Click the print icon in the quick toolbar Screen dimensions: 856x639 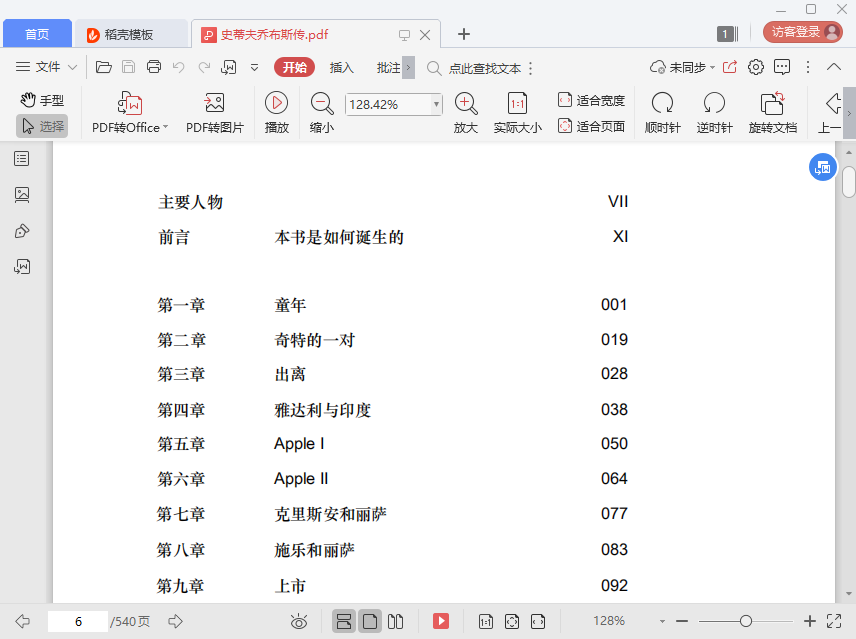(154, 67)
